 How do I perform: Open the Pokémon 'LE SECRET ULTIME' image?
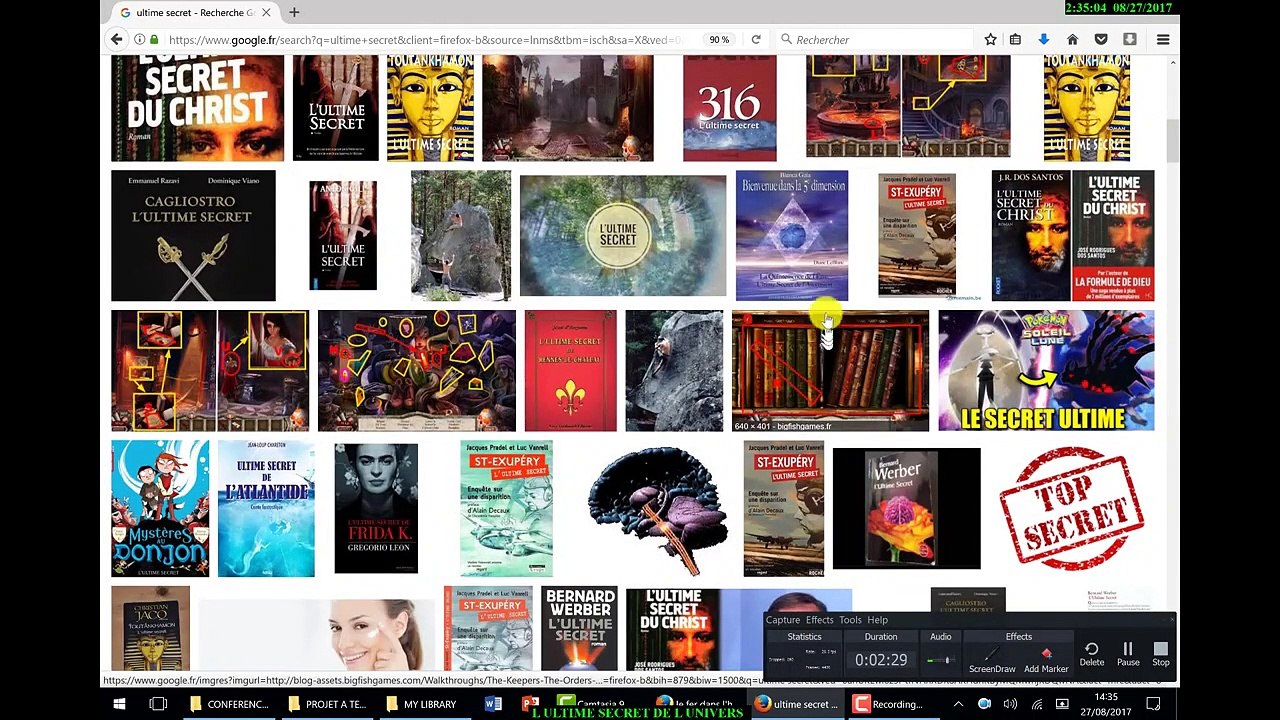click(x=1046, y=371)
